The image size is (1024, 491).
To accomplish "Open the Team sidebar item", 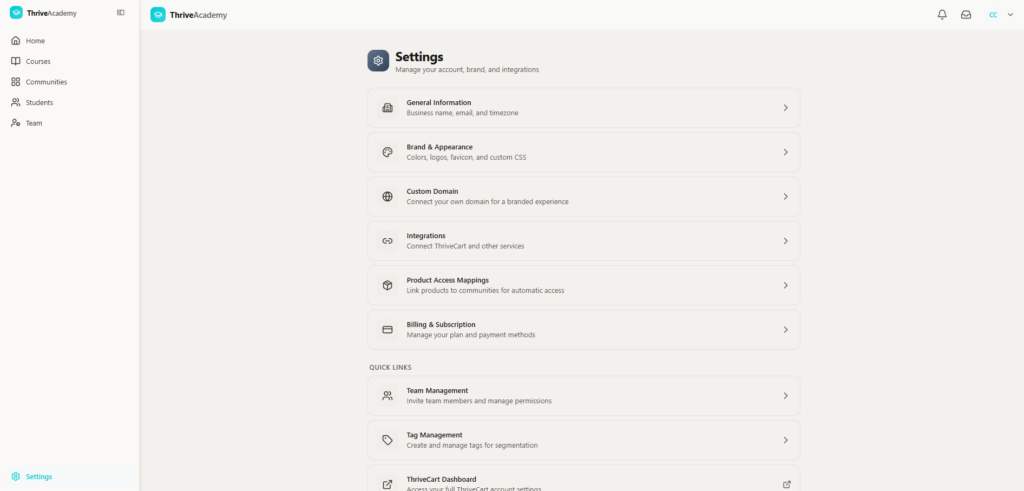I will point(34,123).
